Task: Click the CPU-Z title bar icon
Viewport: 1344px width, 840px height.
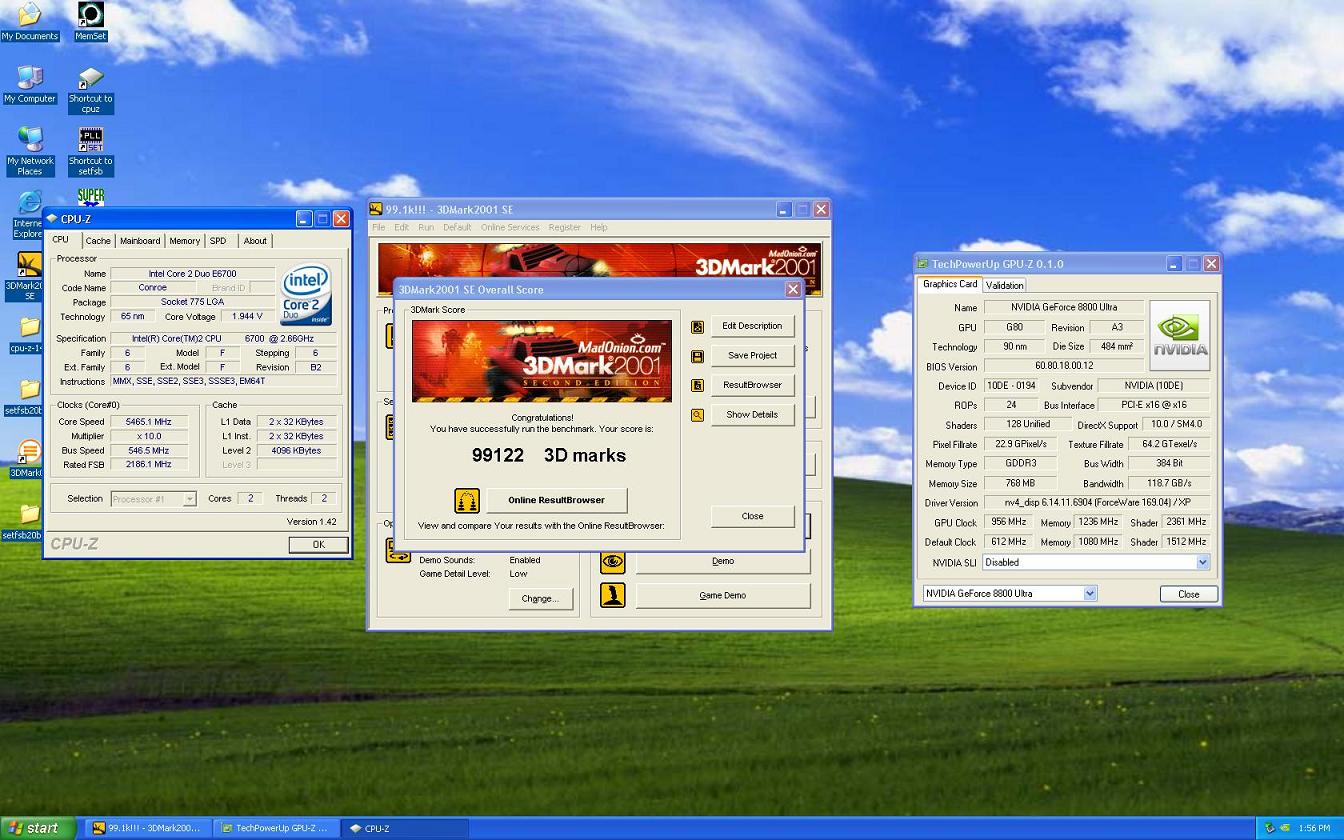Action: pyautogui.click(x=51, y=219)
